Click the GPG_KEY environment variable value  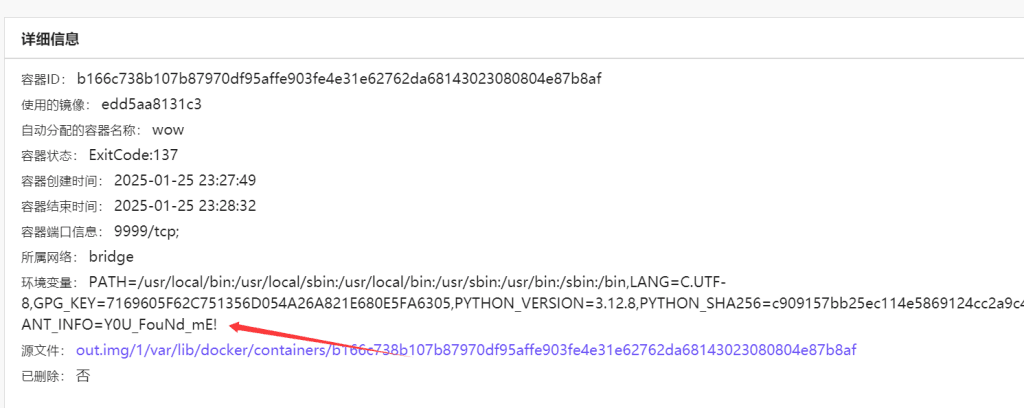[x=240, y=306]
